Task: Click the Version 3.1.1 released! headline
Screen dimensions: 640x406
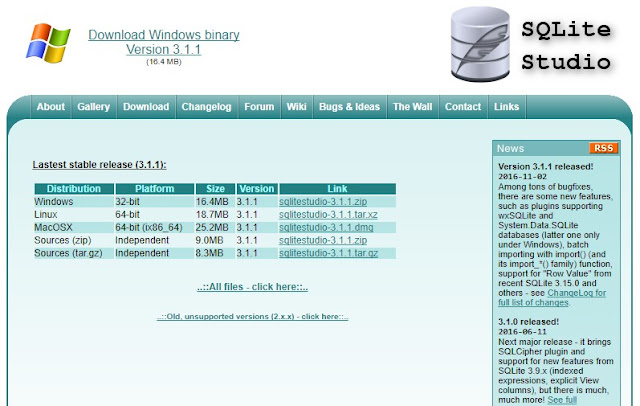Action: click(546, 166)
